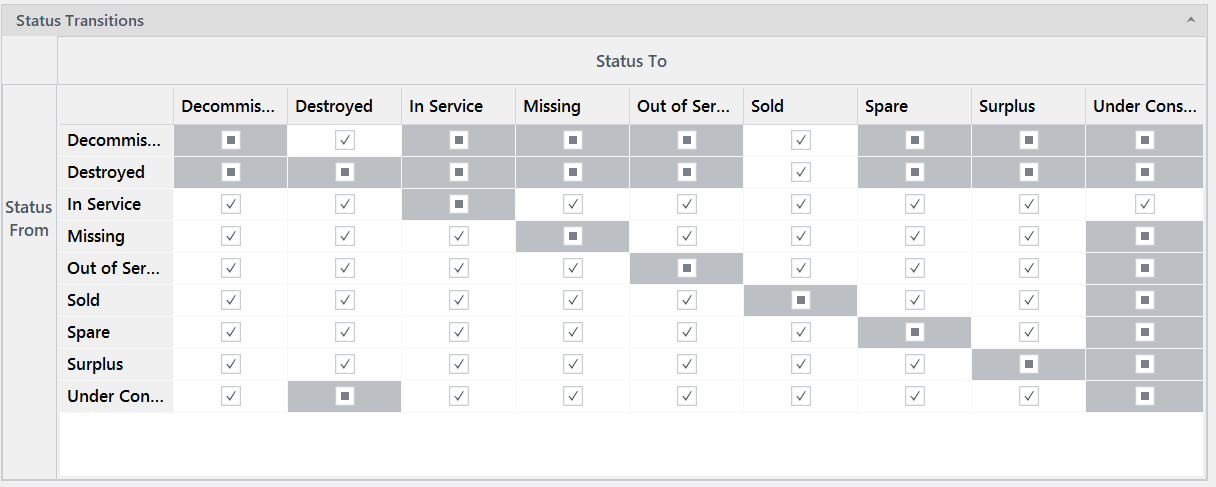
Task: Toggle Under Construction to Destroyed checkbox
Action: pos(345,396)
